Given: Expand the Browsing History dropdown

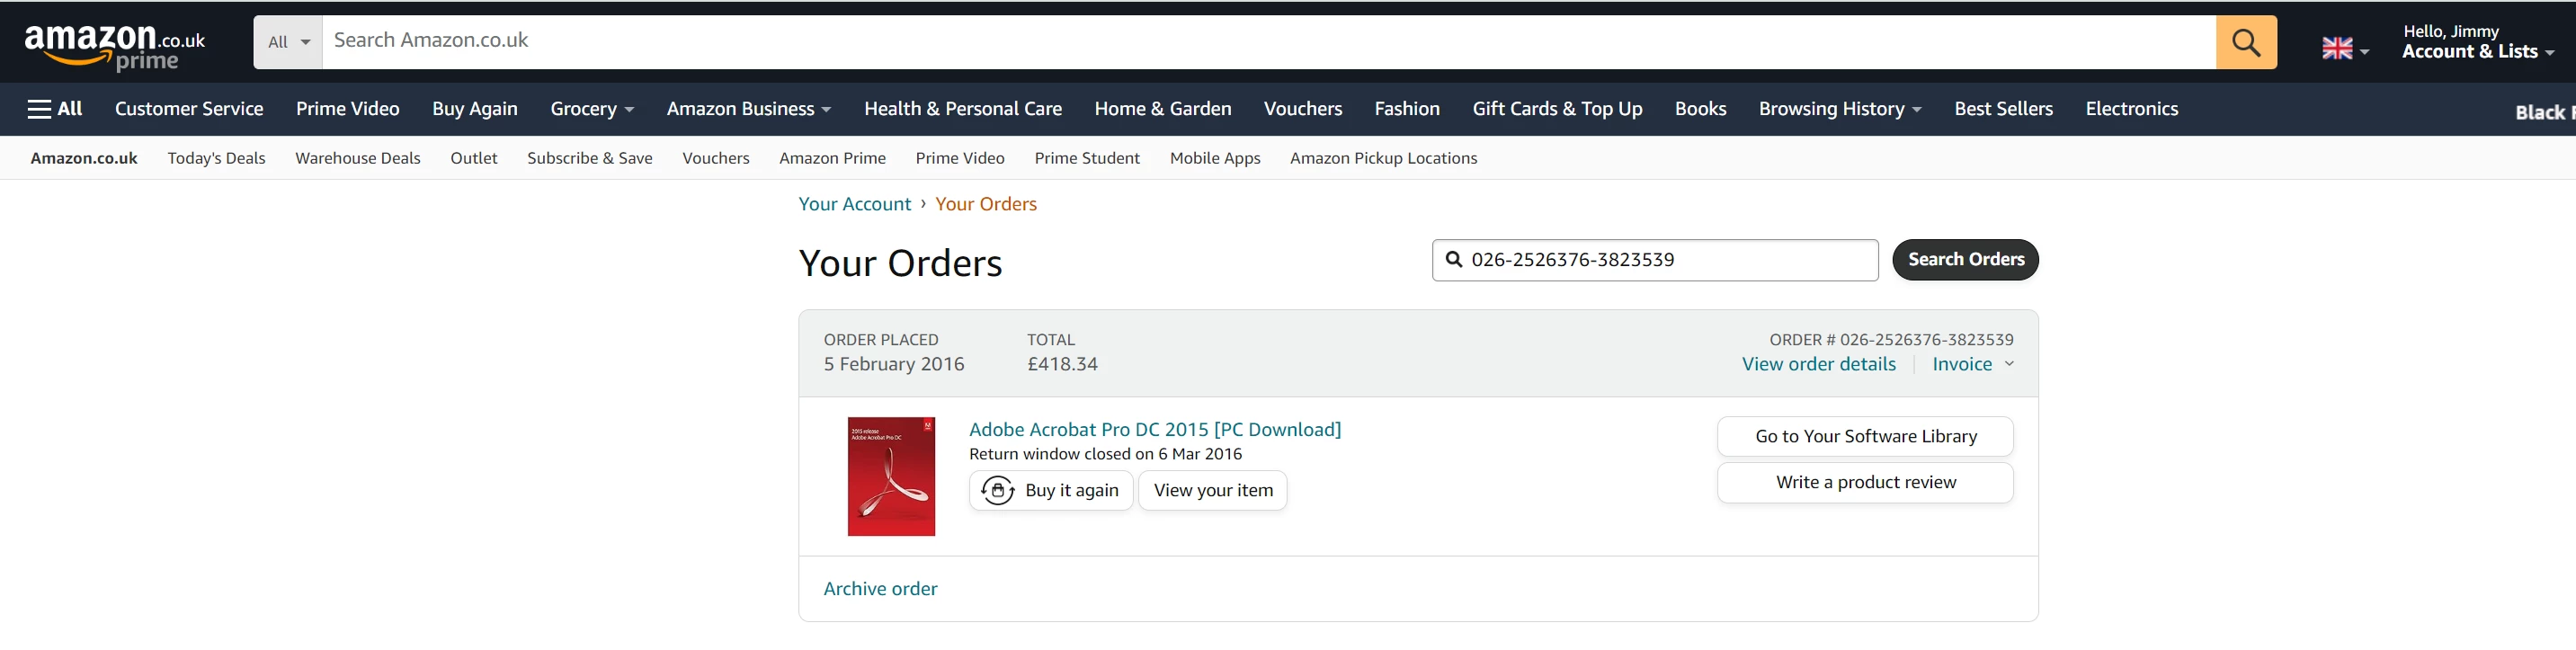Looking at the screenshot, I should (1840, 109).
